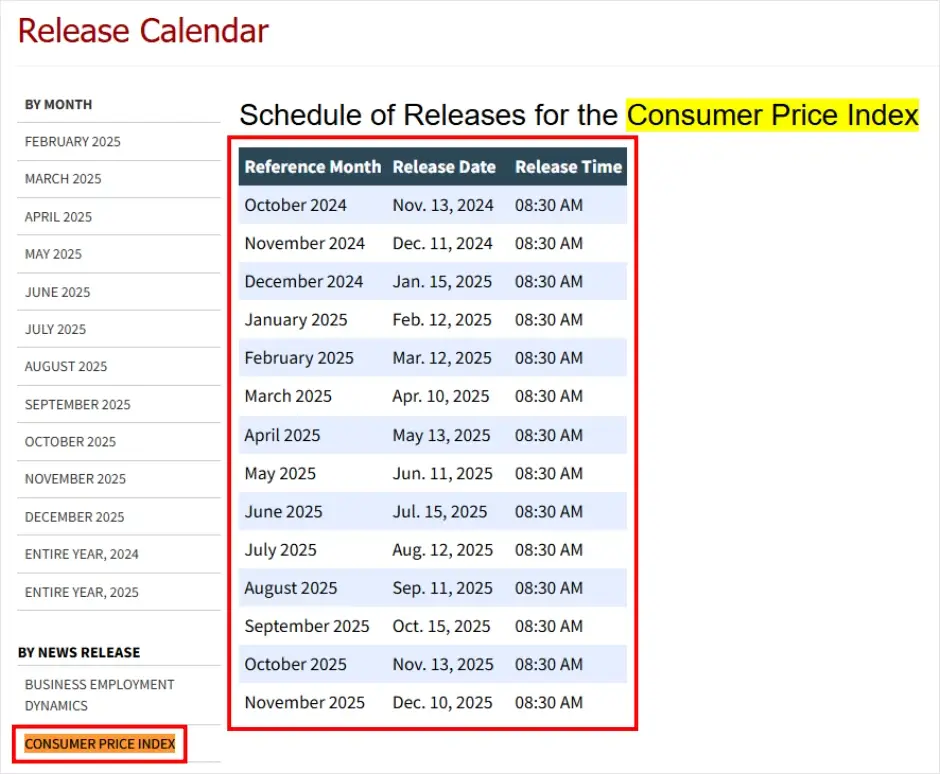Open the June 2025 sidebar link

pyautogui.click(x=57, y=292)
